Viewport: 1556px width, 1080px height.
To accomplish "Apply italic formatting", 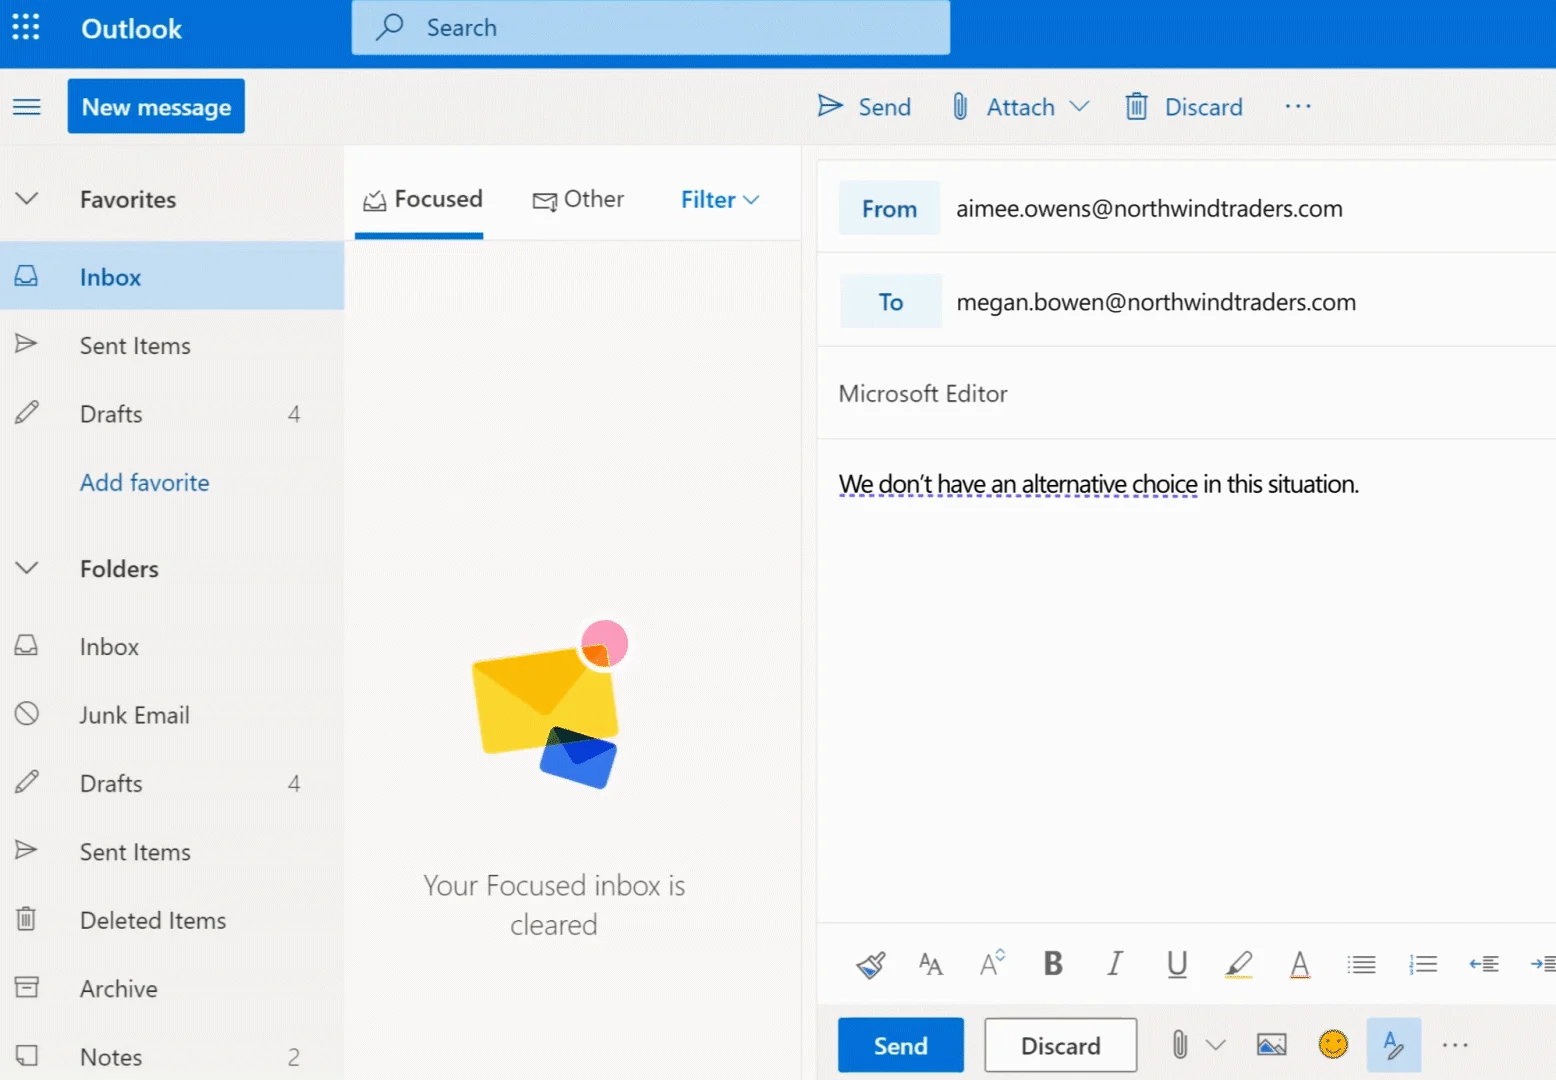I will [x=1114, y=963].
